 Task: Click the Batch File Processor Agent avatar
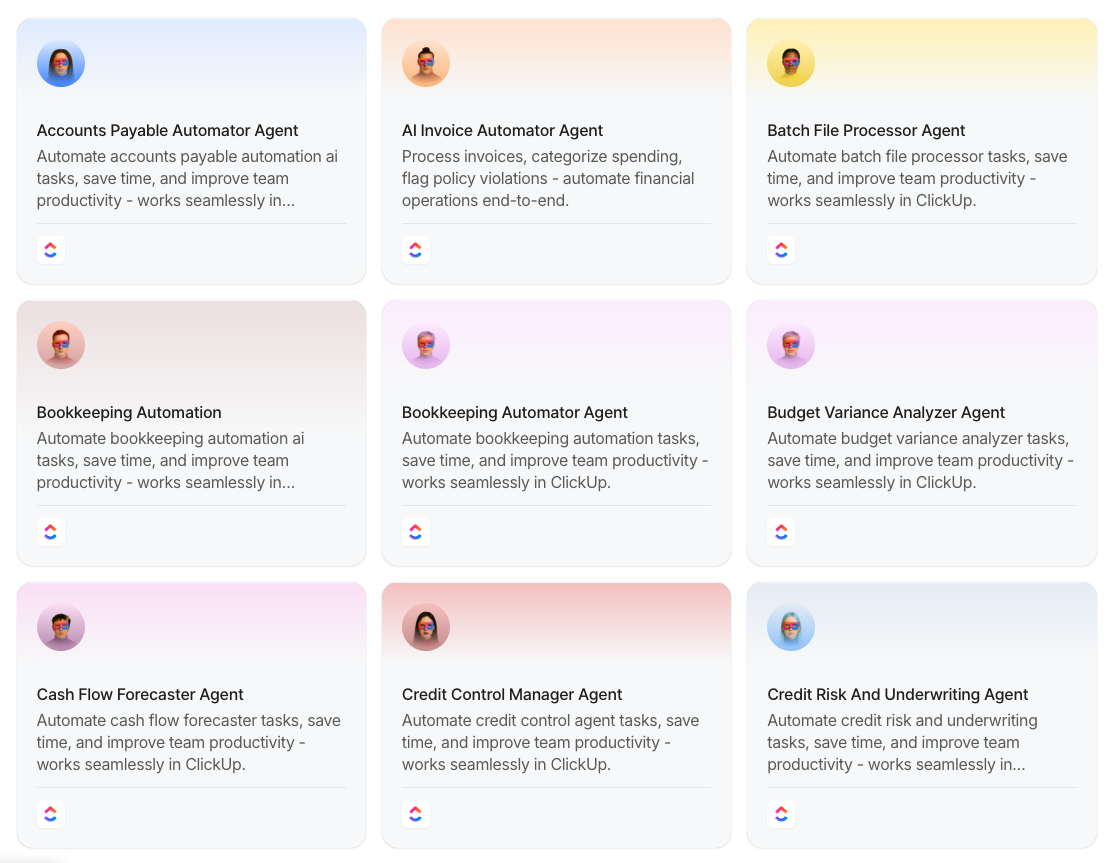click(791, 63)
